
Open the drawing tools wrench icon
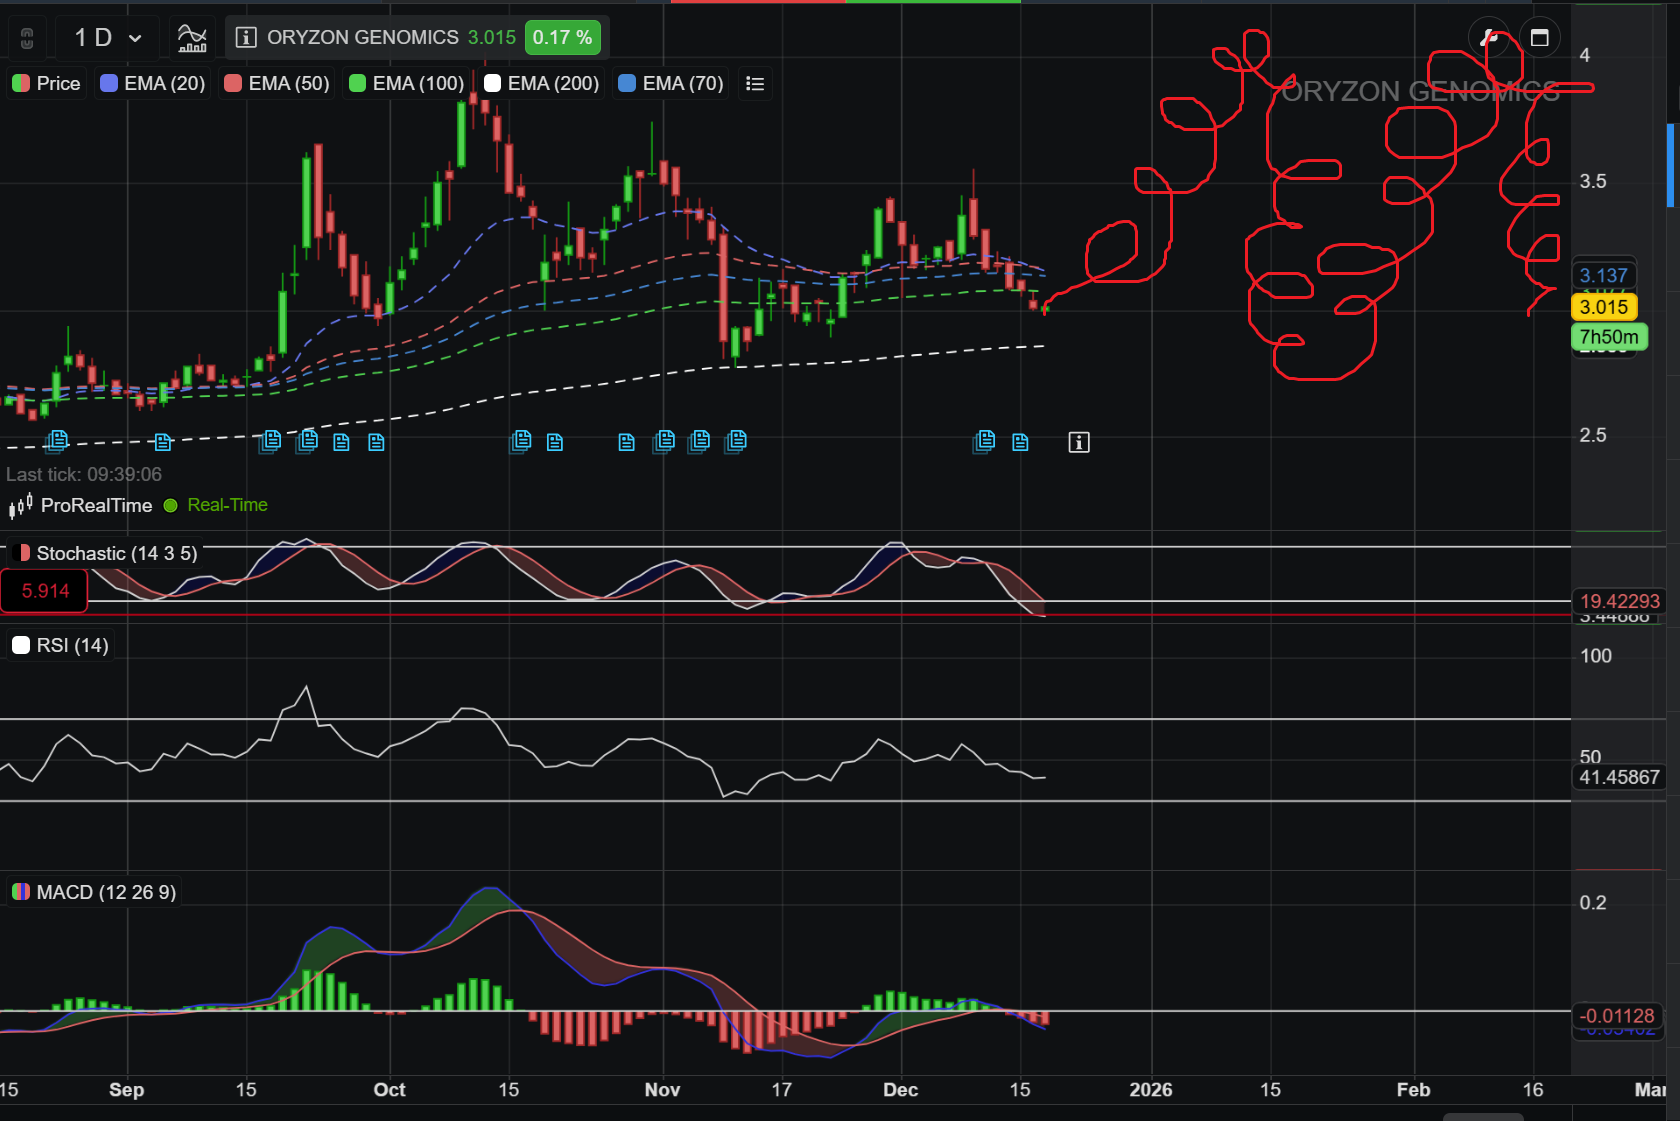pos(1489,38)
